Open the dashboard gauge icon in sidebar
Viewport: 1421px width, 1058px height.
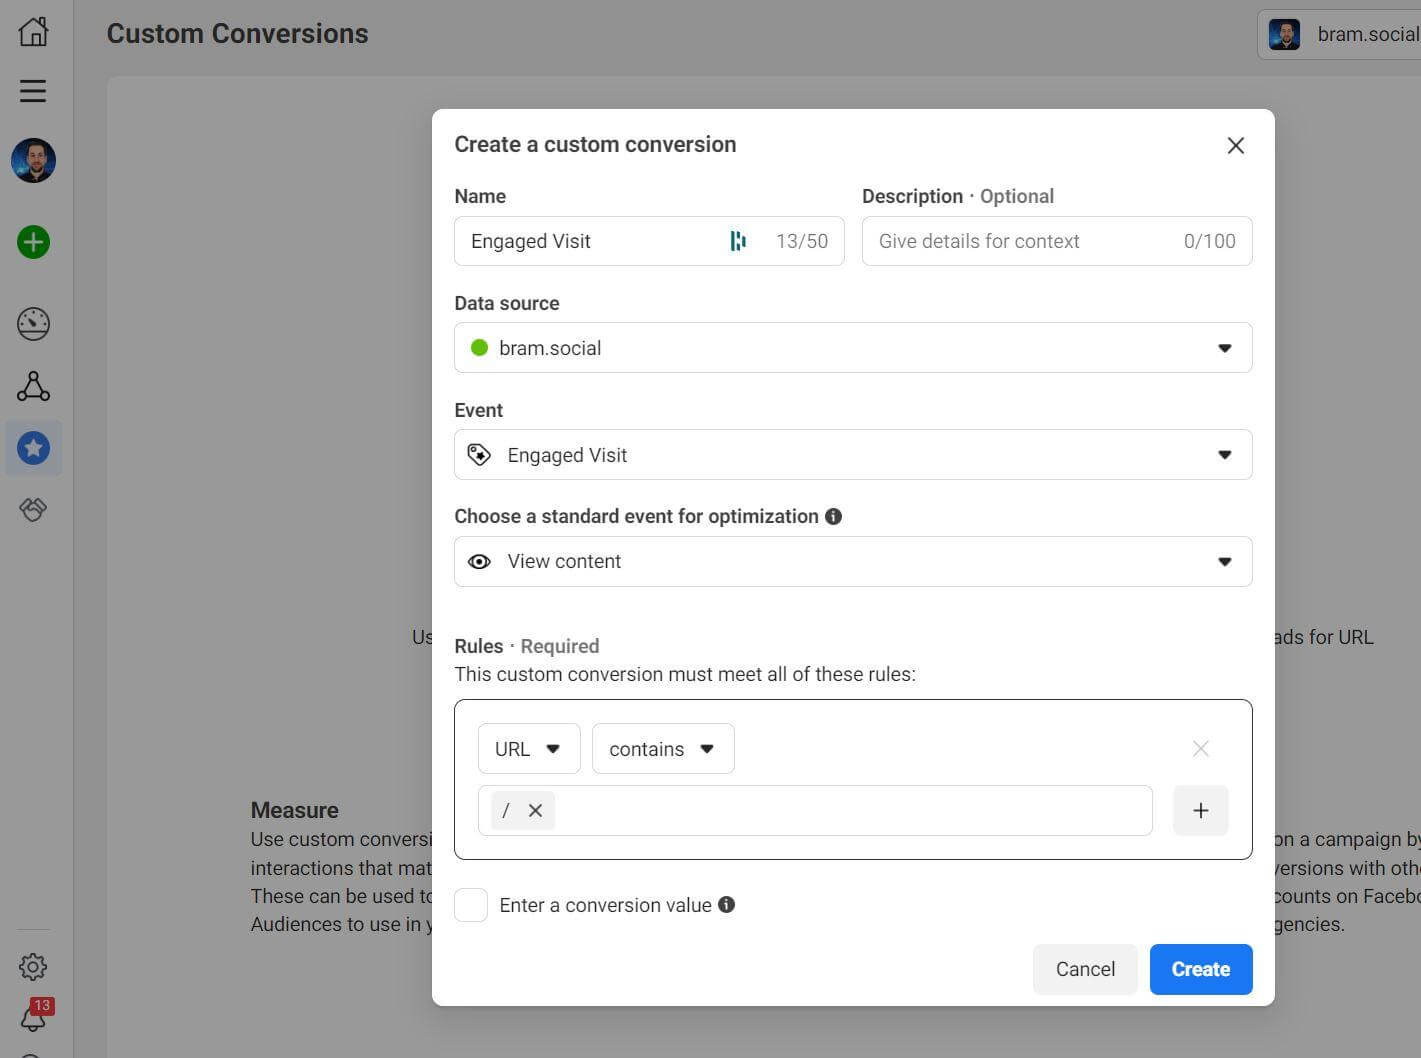coord(33,324)
